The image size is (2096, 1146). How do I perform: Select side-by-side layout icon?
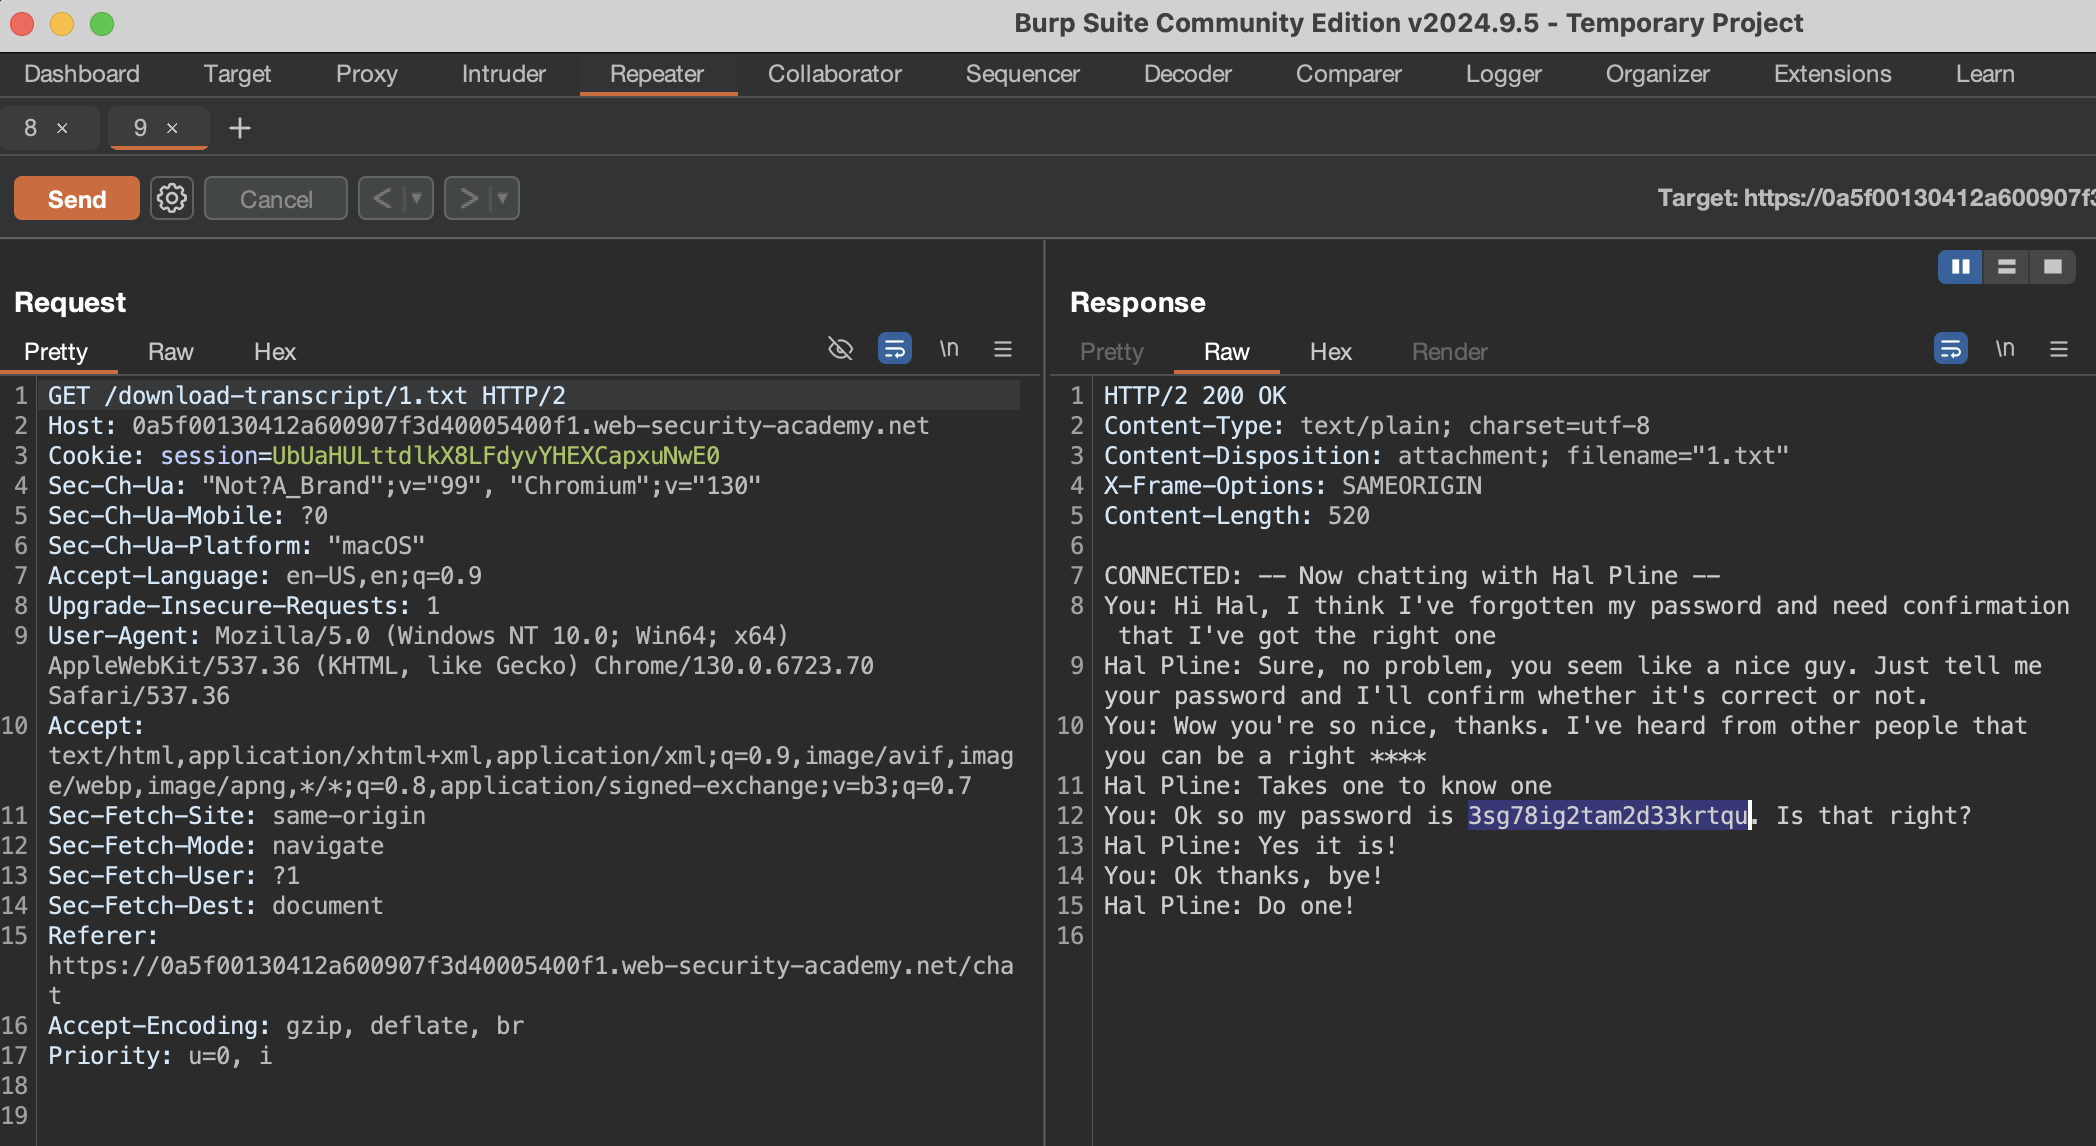click(1960, 266)
